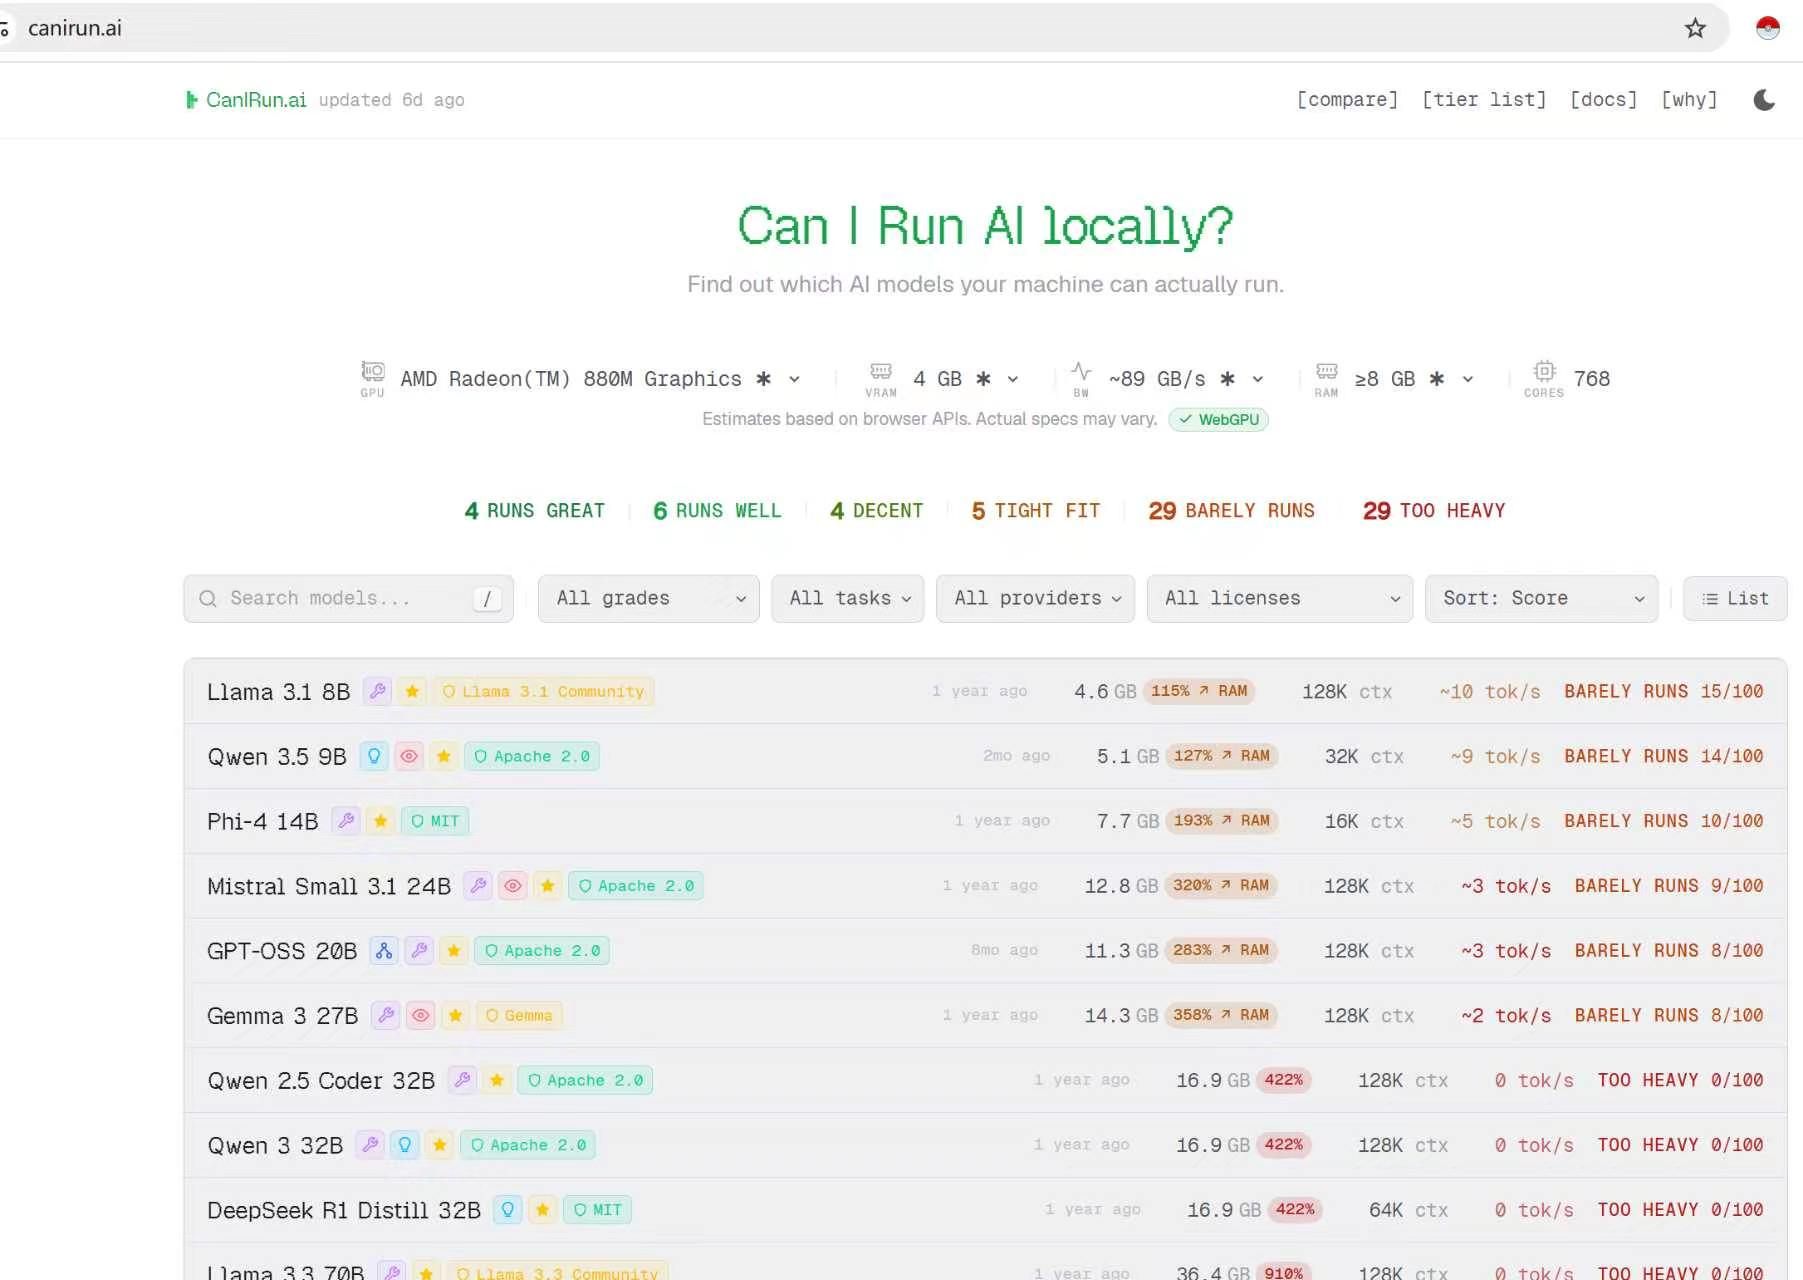
Task: Click the tool wrench icon on Llama 3.1 8B
Action: click(377, 691)
